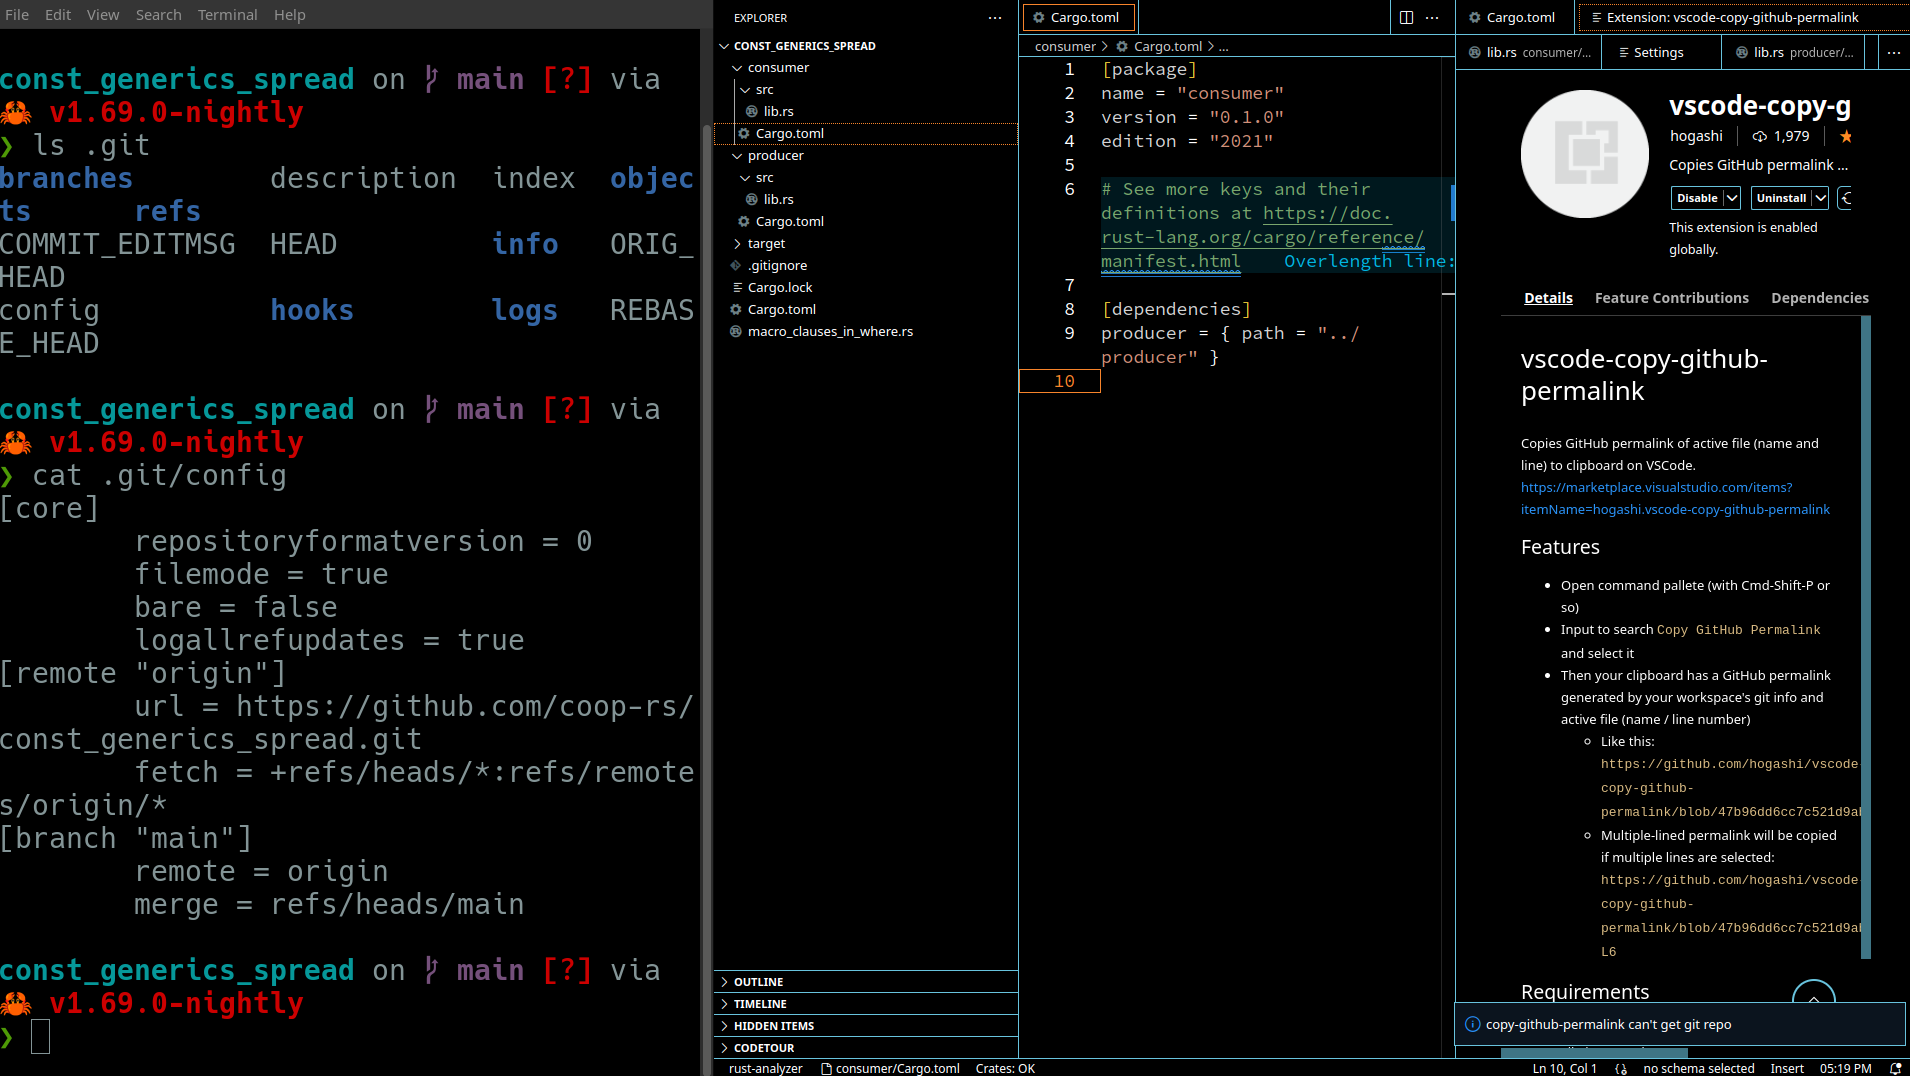Click consumer breadcrumb segment

click(1065, 47)
